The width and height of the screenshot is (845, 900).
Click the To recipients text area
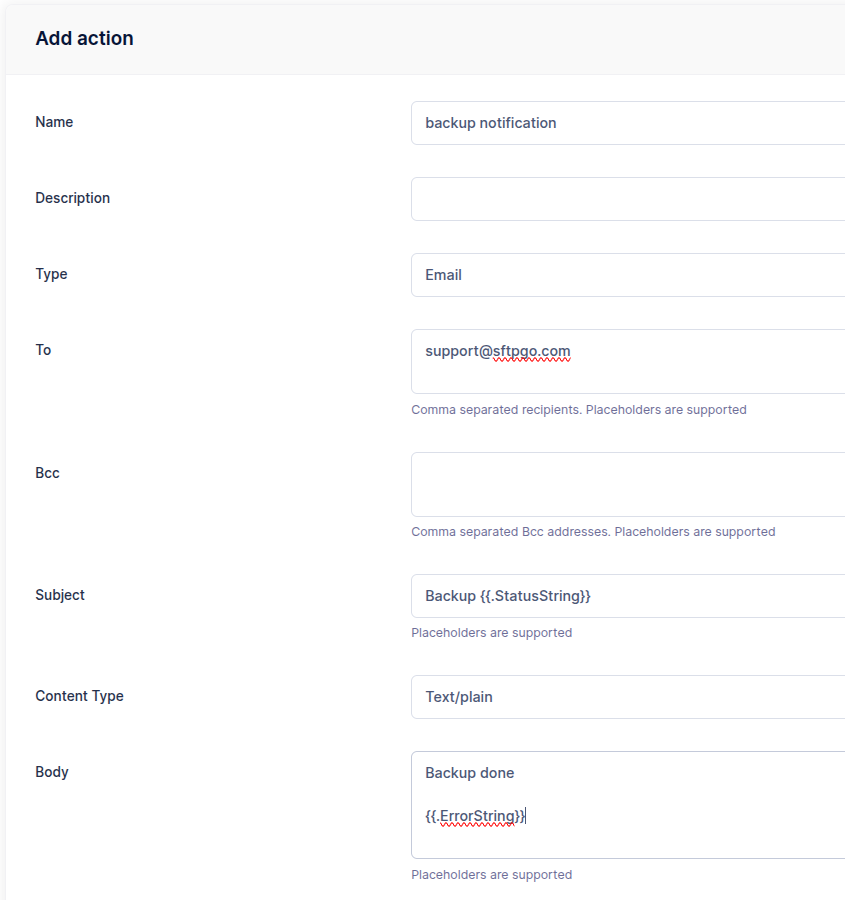tap(627, 361)
